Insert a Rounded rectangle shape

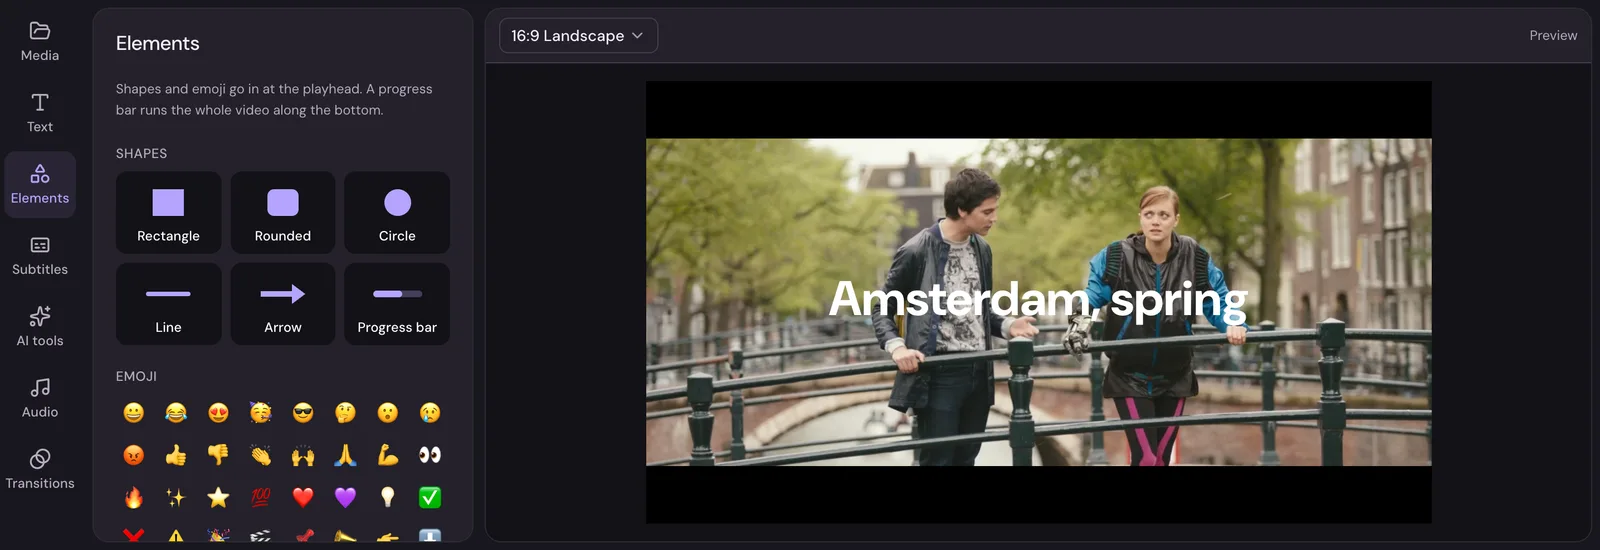283,212
